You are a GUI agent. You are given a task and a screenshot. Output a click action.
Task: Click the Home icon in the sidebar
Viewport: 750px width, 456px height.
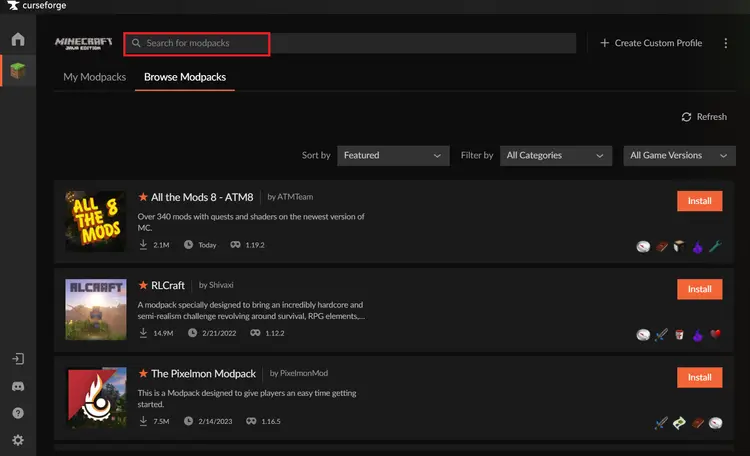click(x=18, y=40)
